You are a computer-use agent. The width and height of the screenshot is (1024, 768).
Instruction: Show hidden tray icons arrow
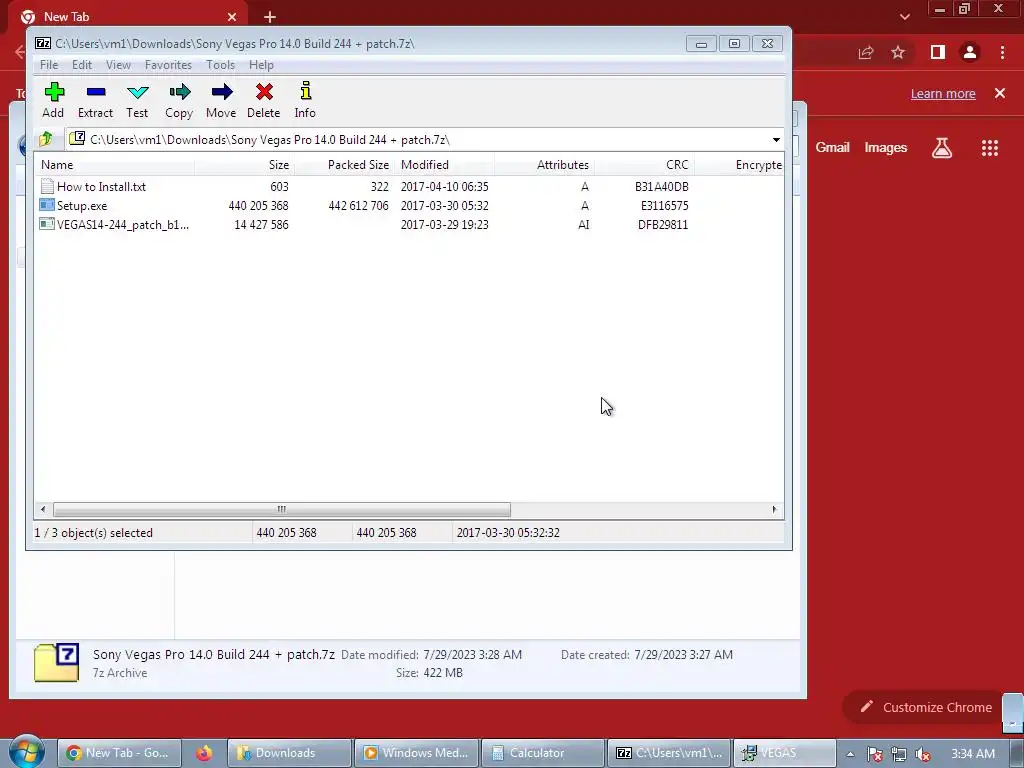[850, 754]
